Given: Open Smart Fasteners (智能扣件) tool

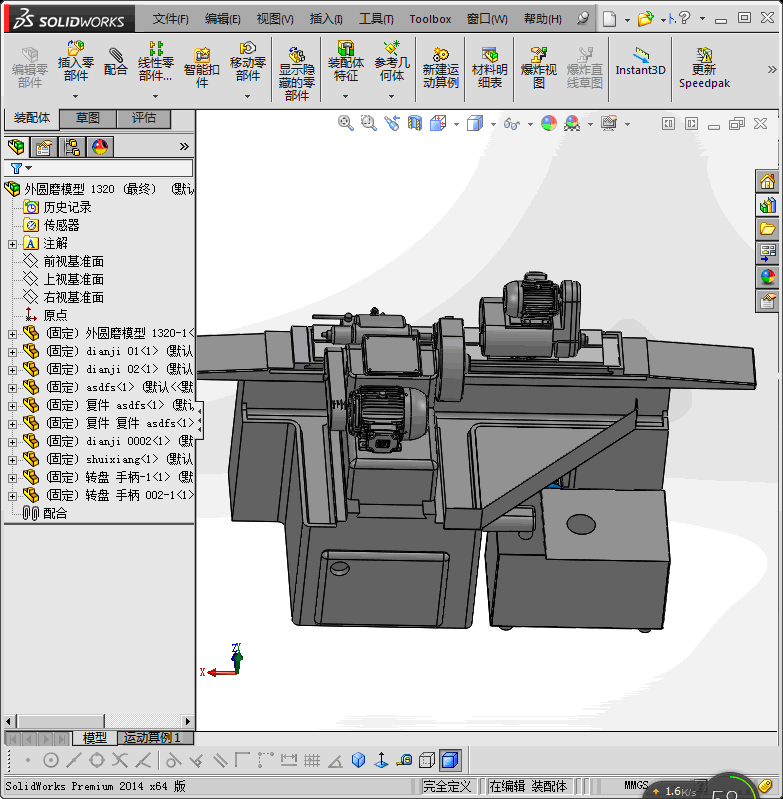Looking at the screenshot, I should [x=202, y=68].
